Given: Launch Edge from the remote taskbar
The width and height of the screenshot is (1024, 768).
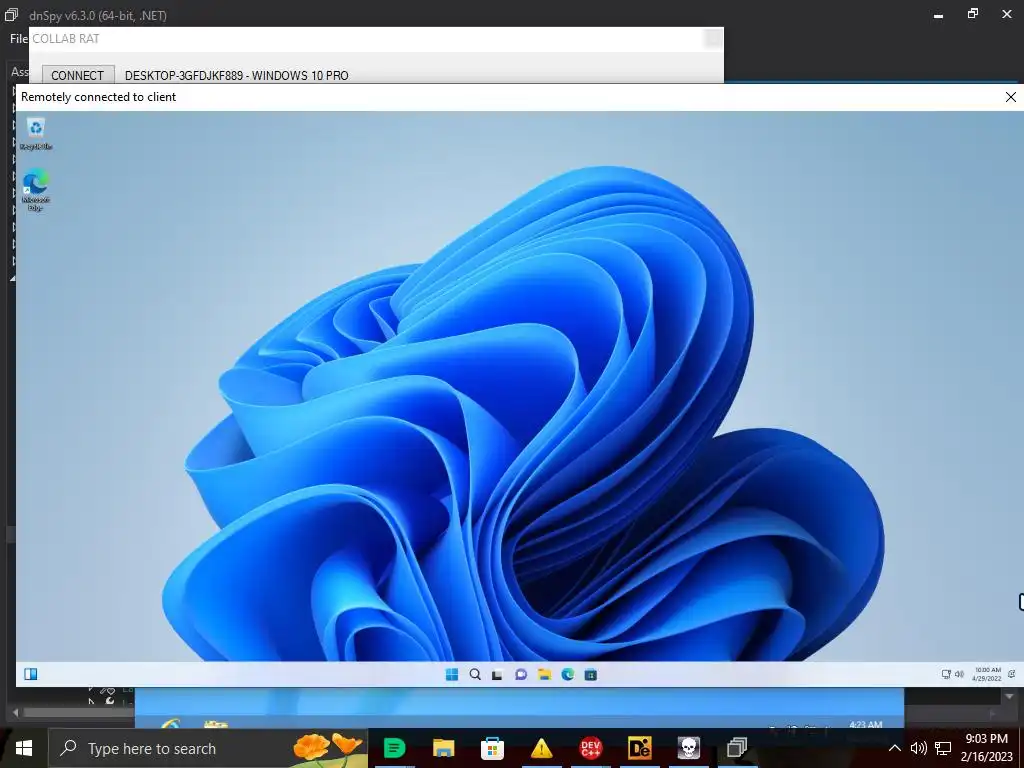Looking at the screenshot, I should [568, 675].
